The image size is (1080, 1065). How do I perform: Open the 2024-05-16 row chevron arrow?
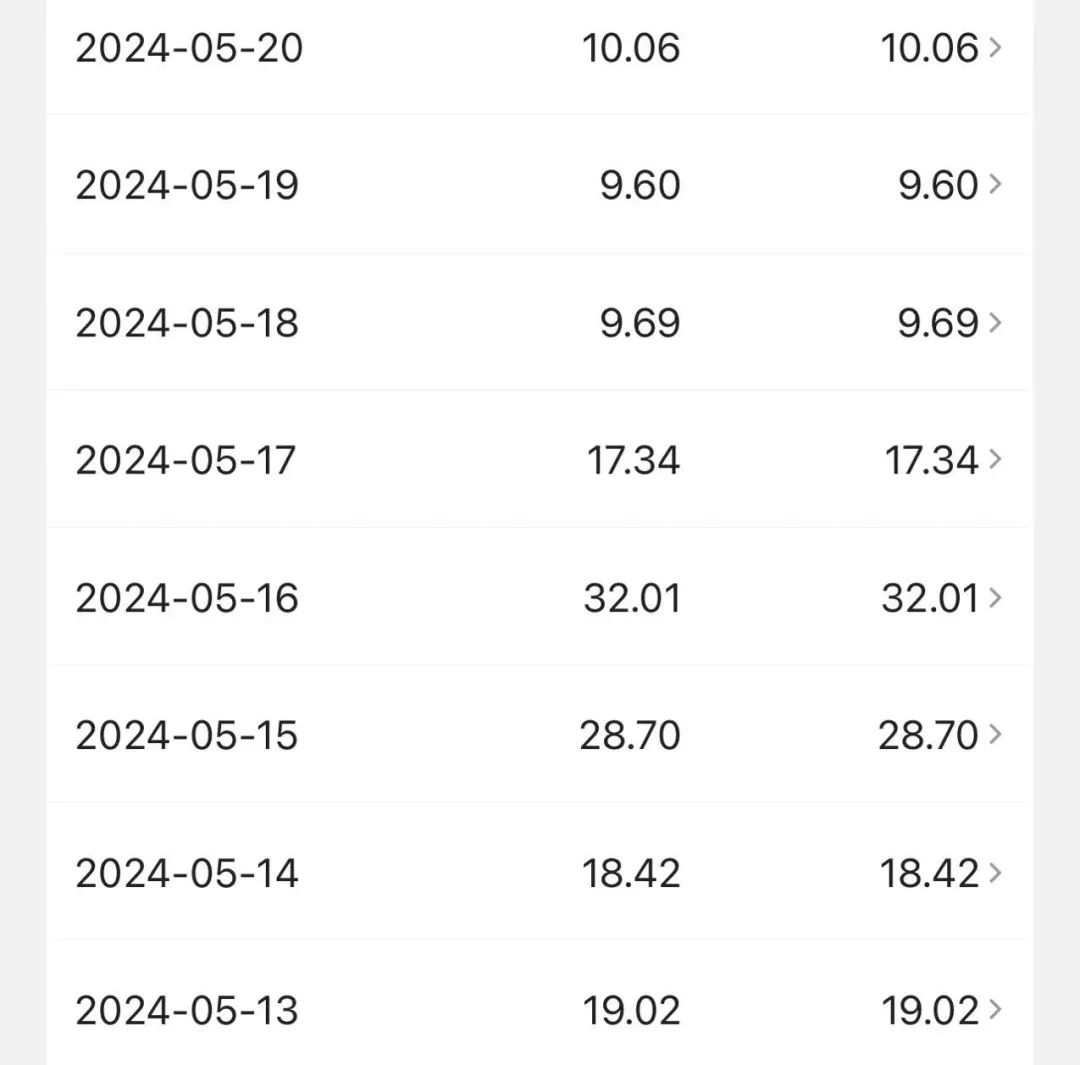(x=995, y=597)
